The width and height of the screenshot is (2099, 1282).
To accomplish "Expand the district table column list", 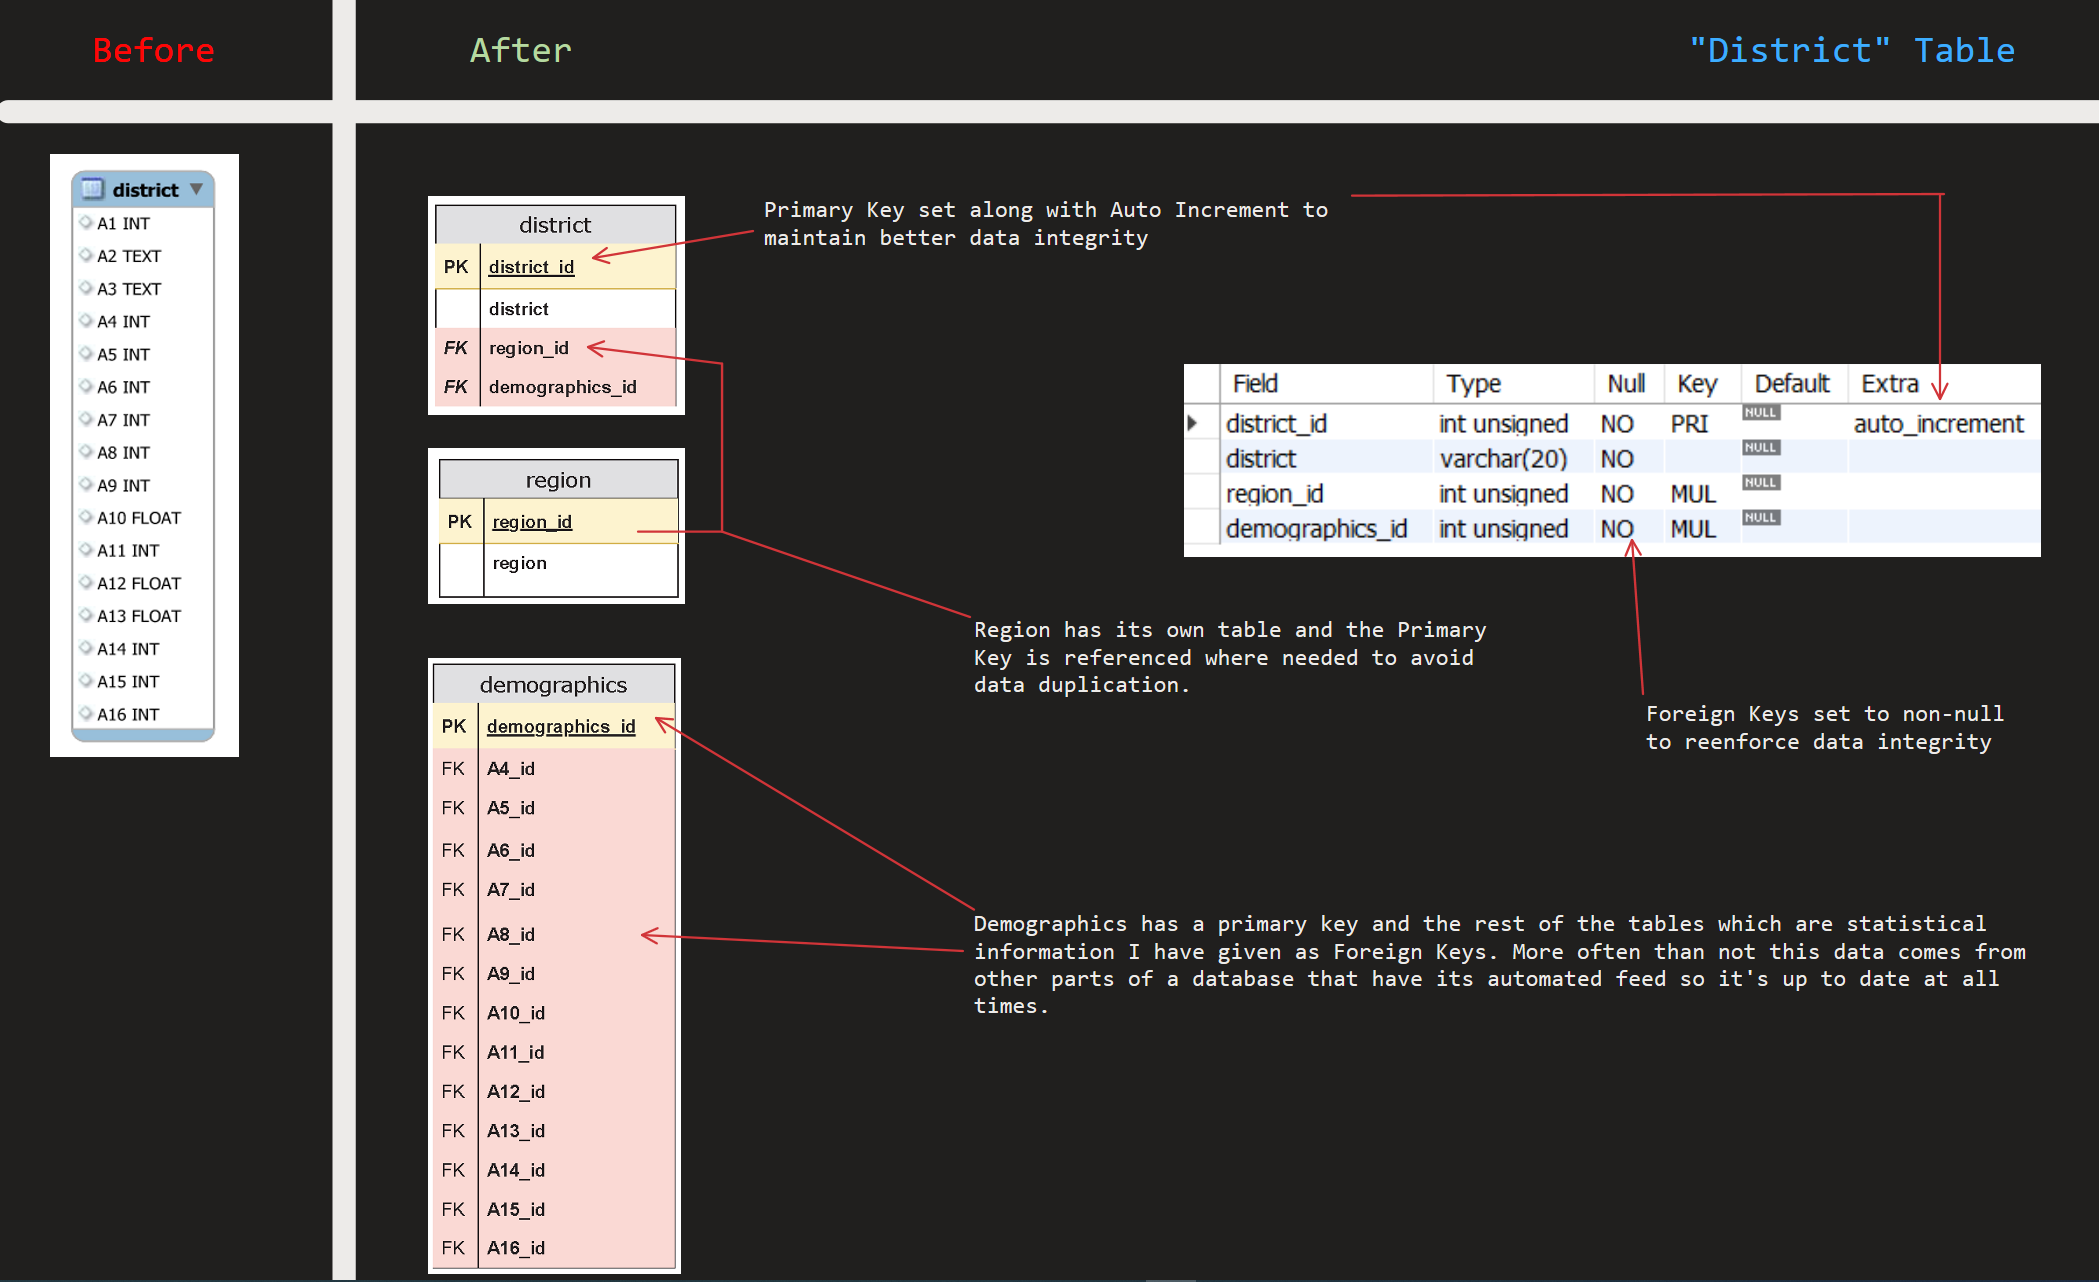I will [x=197, y=189].
